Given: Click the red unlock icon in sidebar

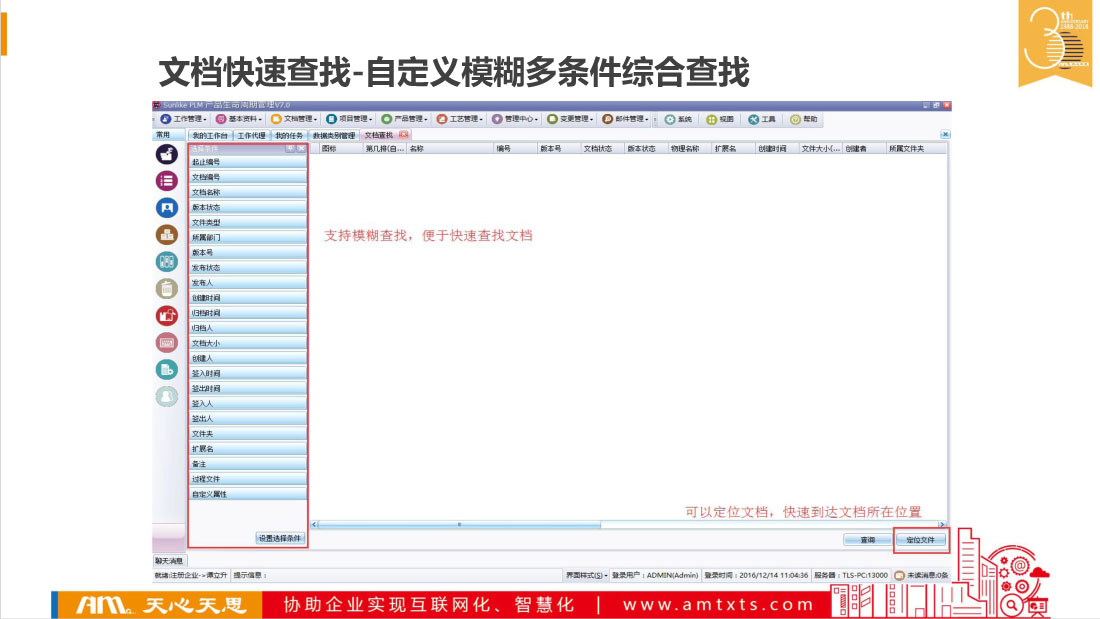Looking at the screenshot, I should pos(166,316).
